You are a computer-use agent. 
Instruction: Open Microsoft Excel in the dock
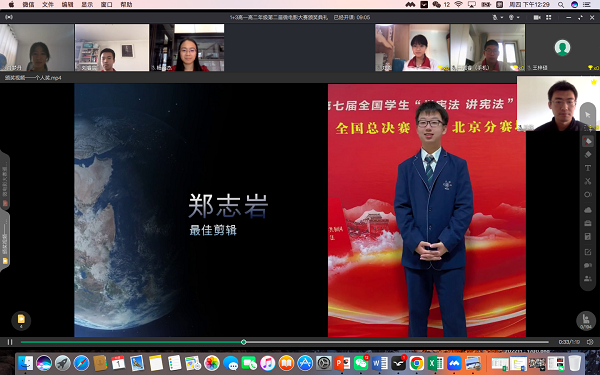pyautogui.click(x=435, y=363)
